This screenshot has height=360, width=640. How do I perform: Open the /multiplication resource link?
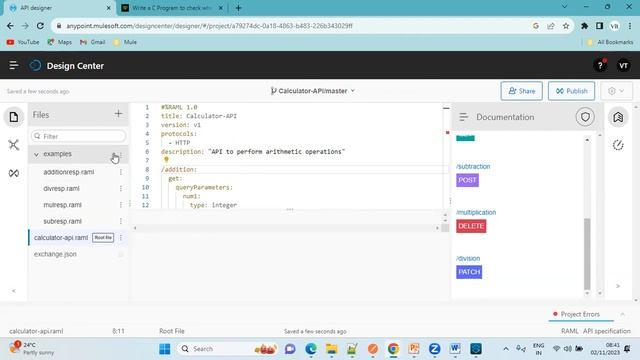476,212
